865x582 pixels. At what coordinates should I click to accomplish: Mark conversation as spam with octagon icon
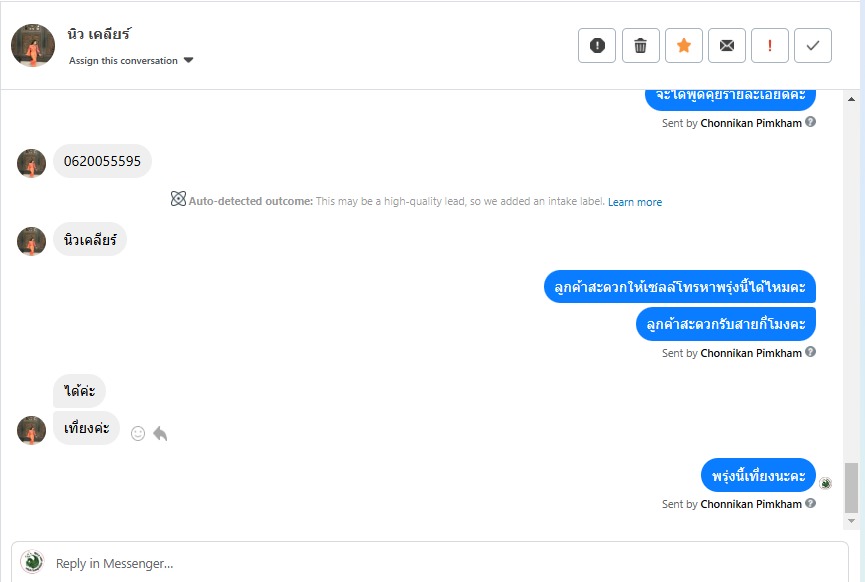(x=597, y=45)
